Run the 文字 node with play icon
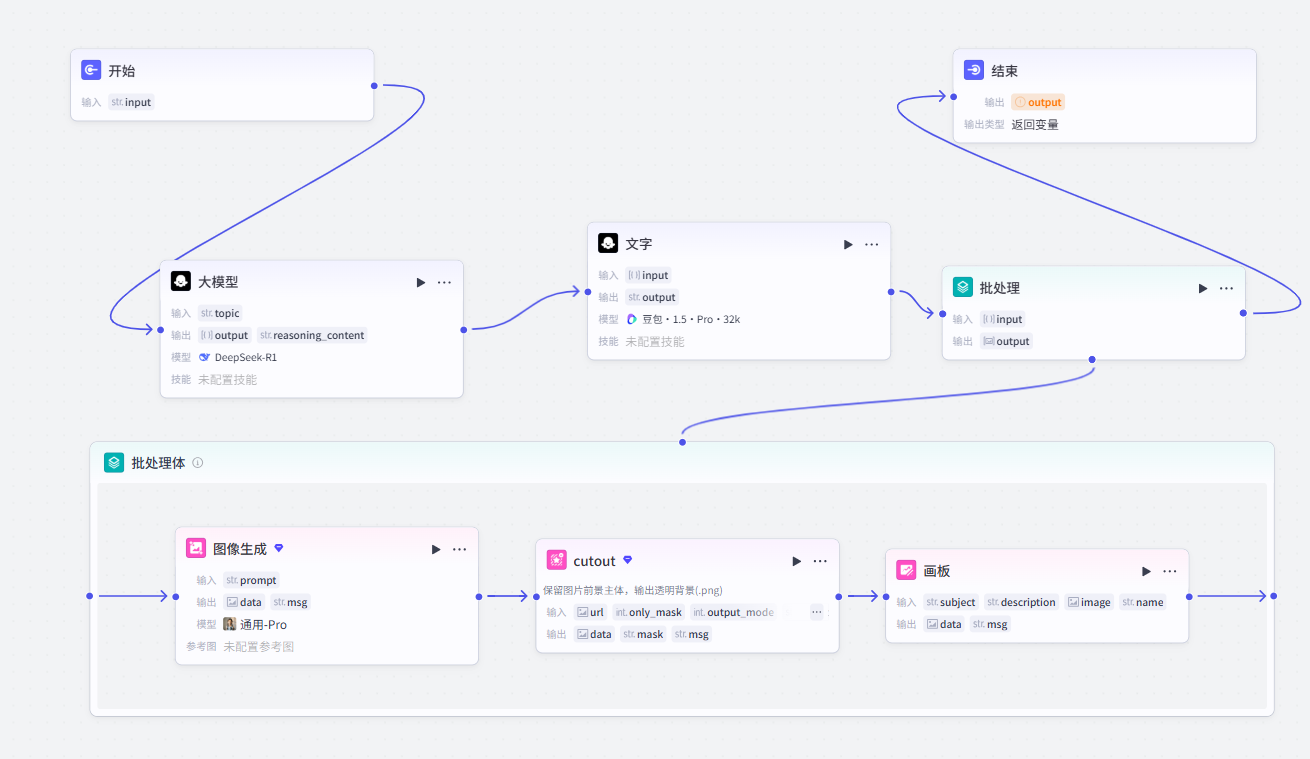The image size is (1310, 759). pos(848,244)
